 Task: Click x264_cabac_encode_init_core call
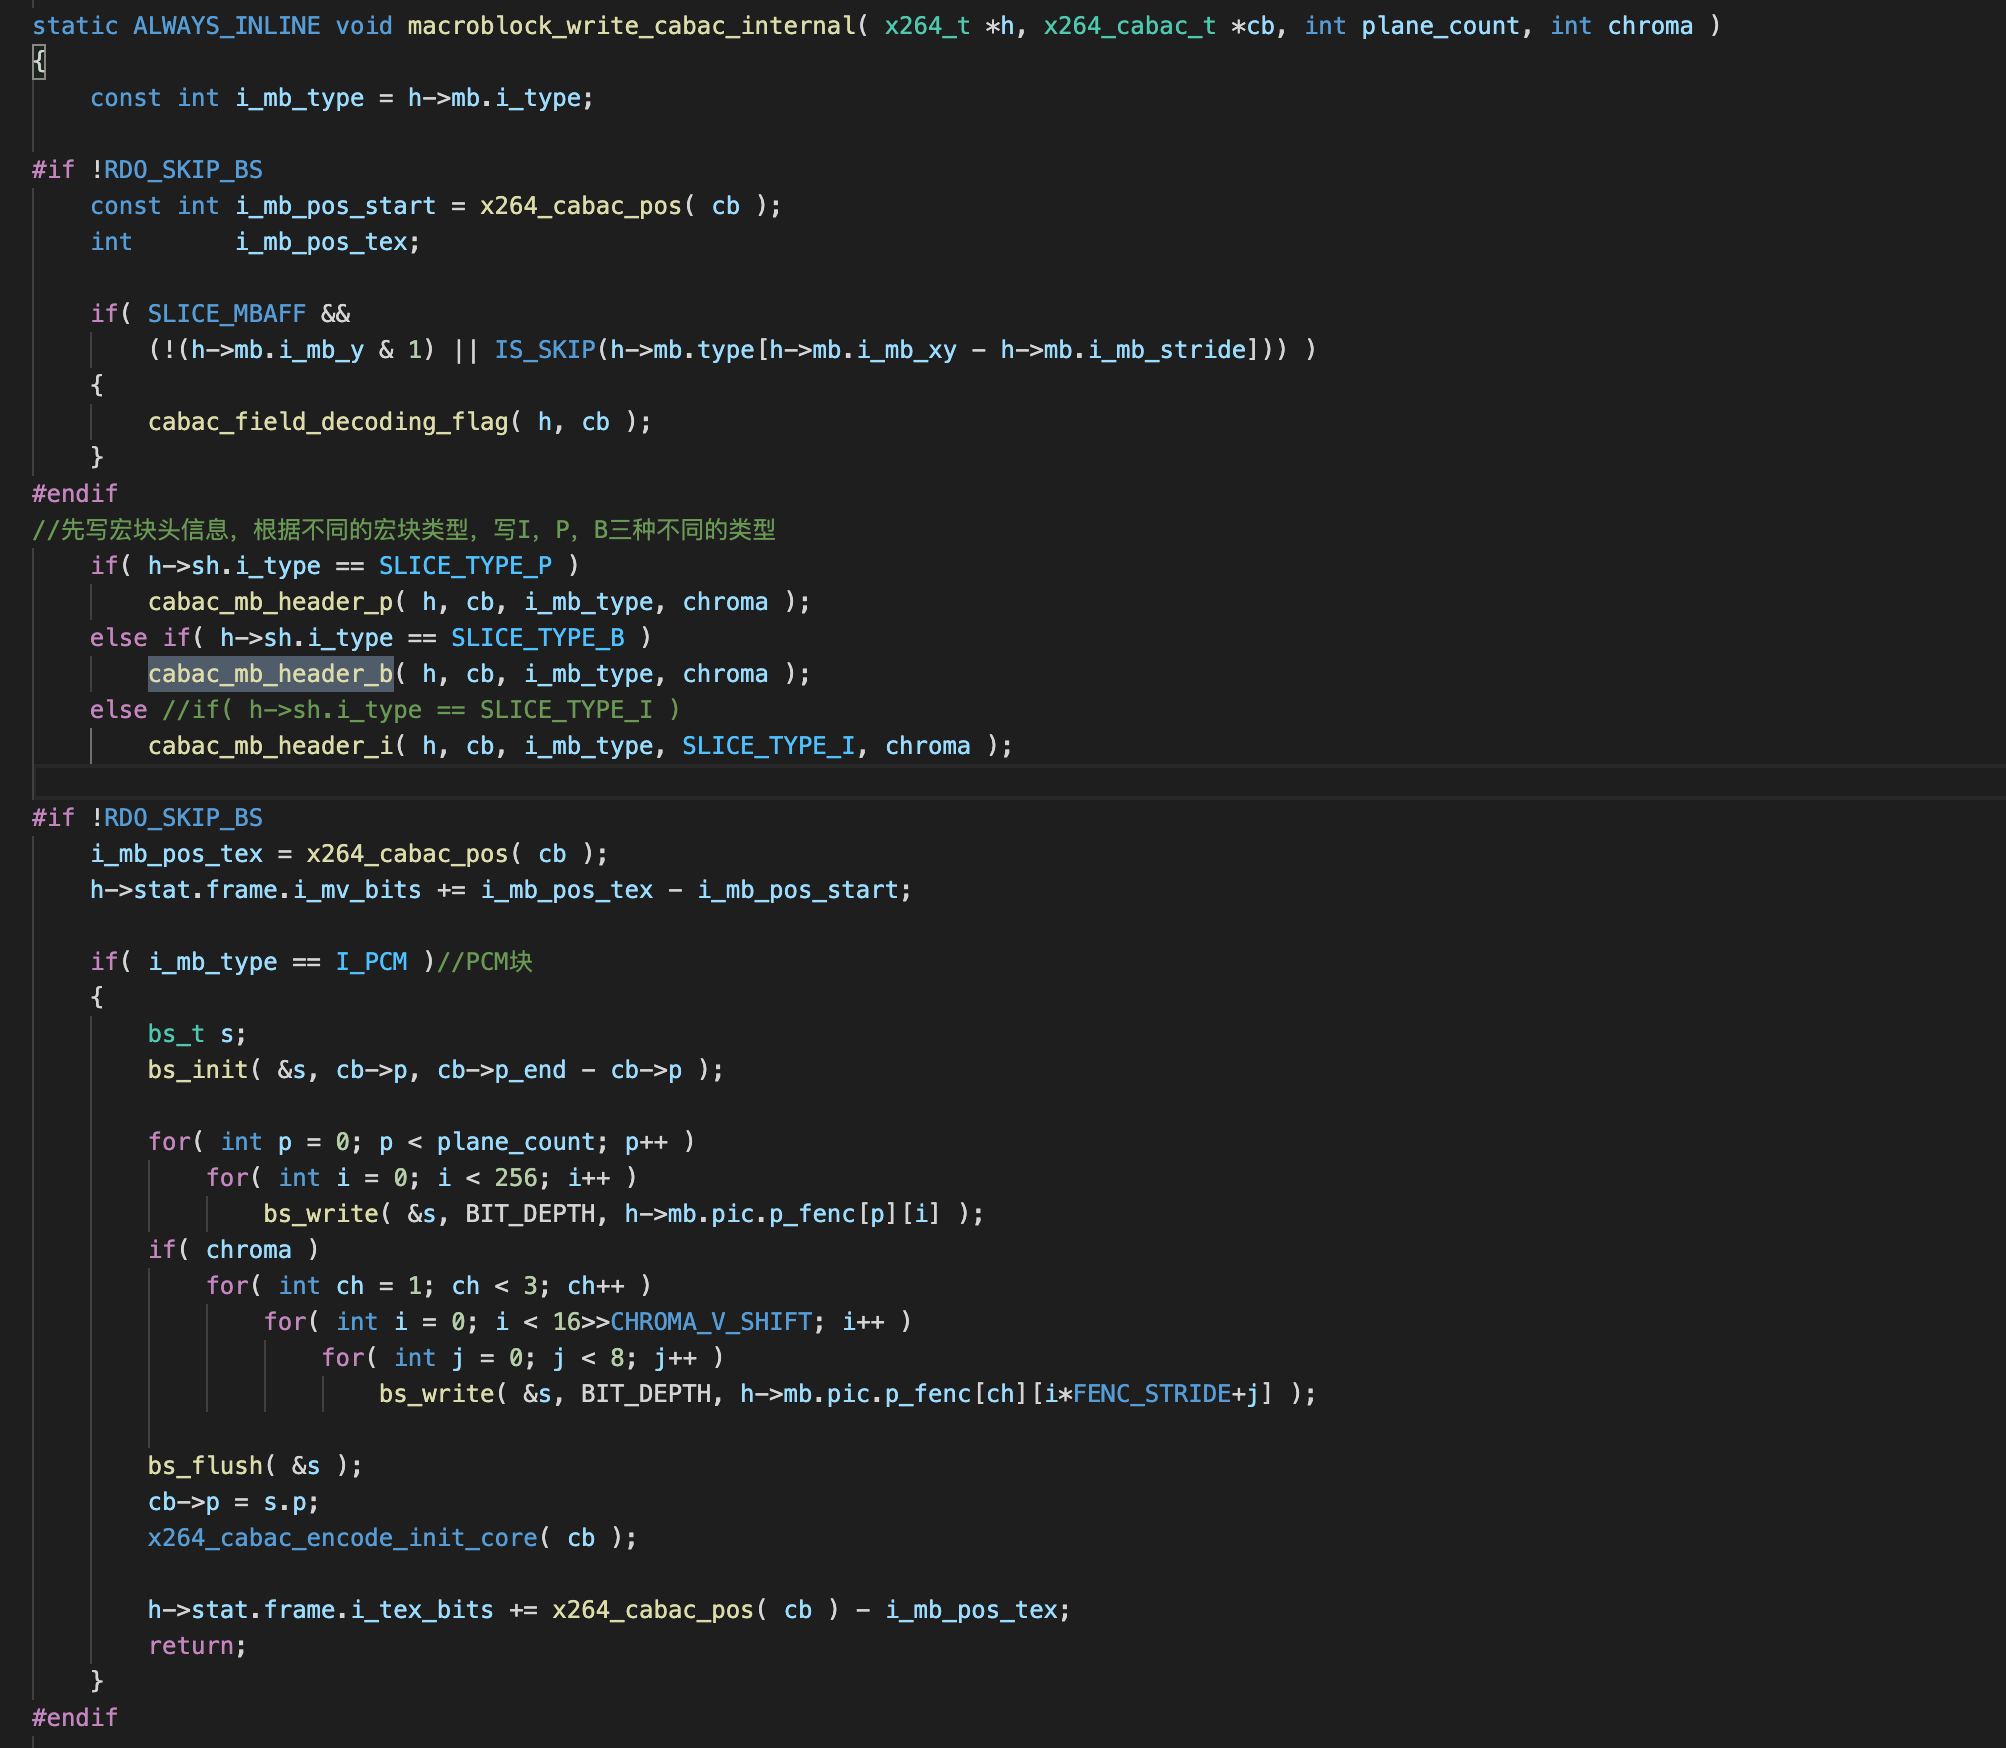(x=343, y=1538)
